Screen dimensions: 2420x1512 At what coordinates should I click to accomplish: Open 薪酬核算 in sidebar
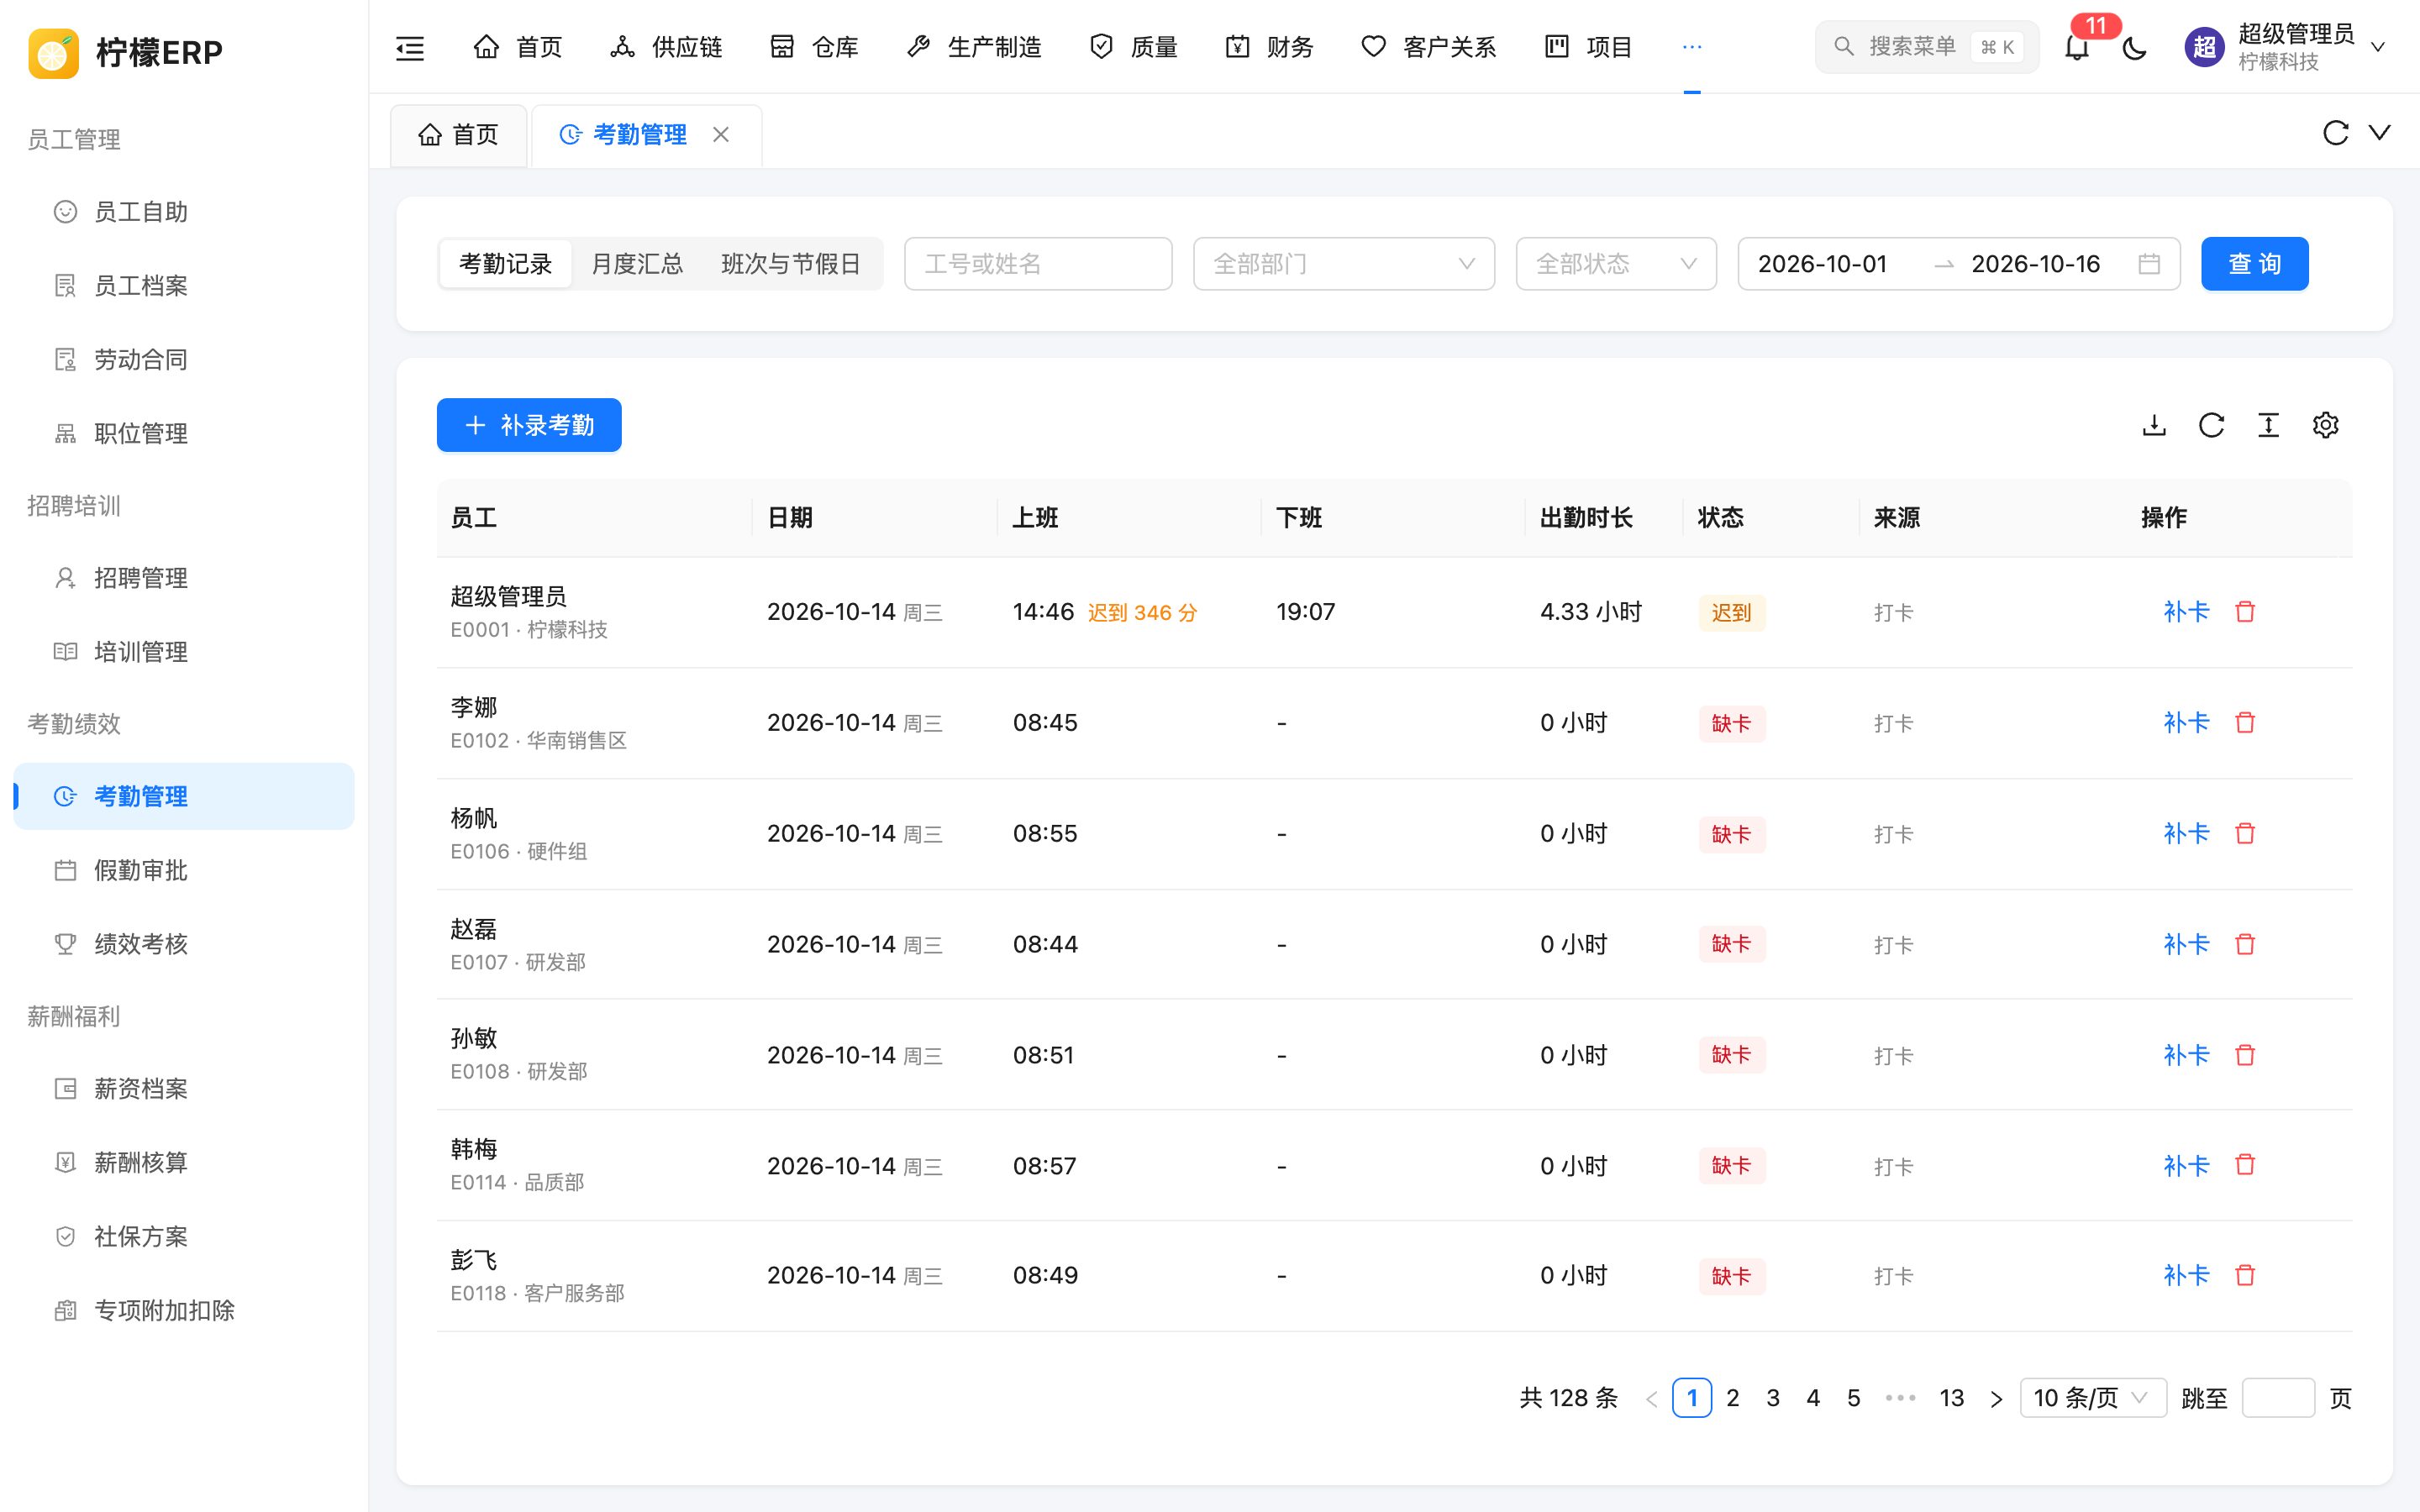(x=184, y=1162)
